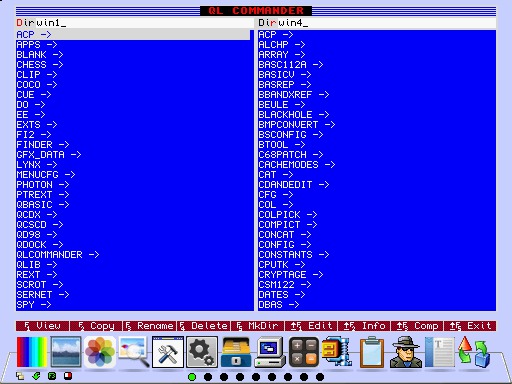Activate the Dir win4_ panel header
The height and width of the screenshot is (384, 512).
click(377, 23)
